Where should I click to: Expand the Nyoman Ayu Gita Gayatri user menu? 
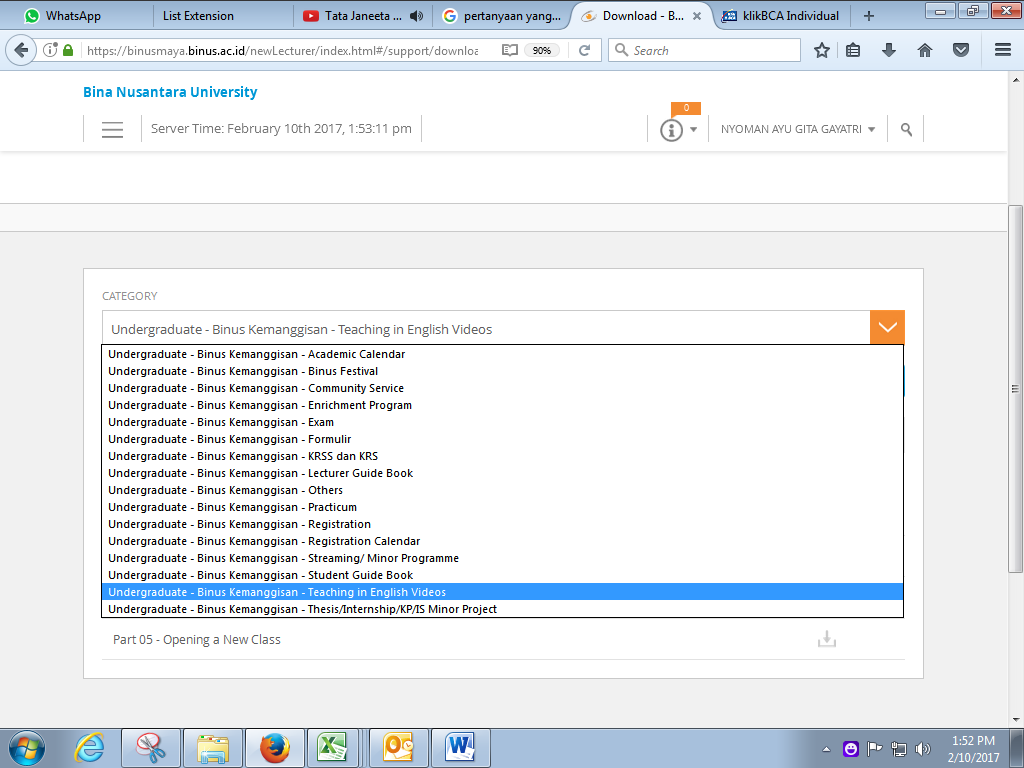[x=798, y=129]
